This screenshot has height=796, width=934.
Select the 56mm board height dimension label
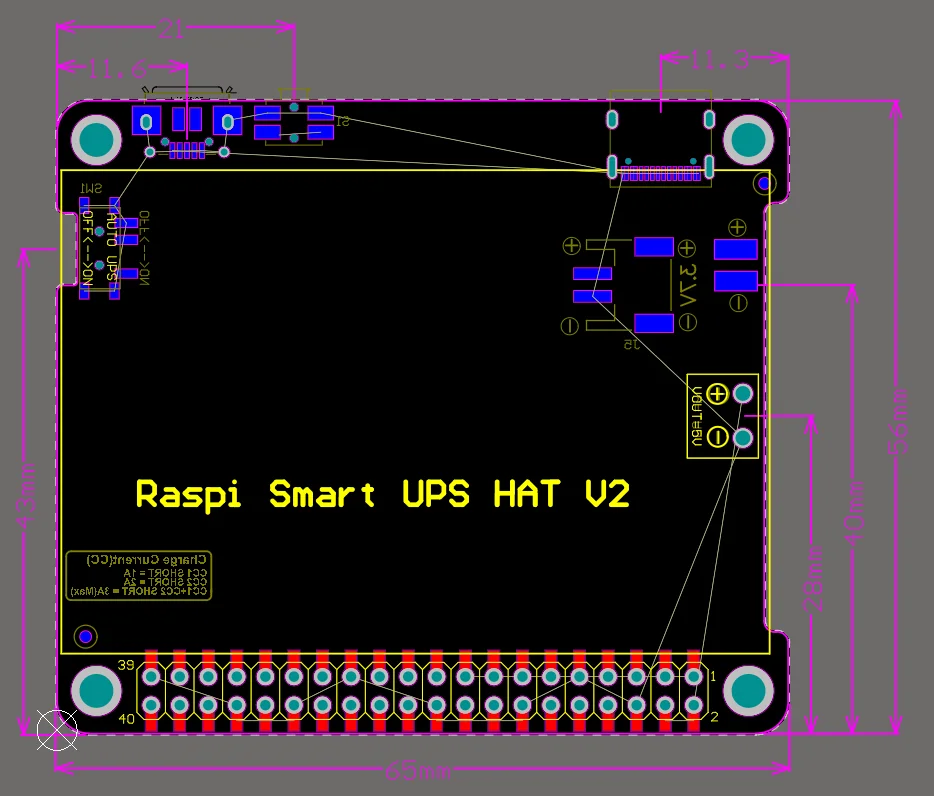[899, 421]
